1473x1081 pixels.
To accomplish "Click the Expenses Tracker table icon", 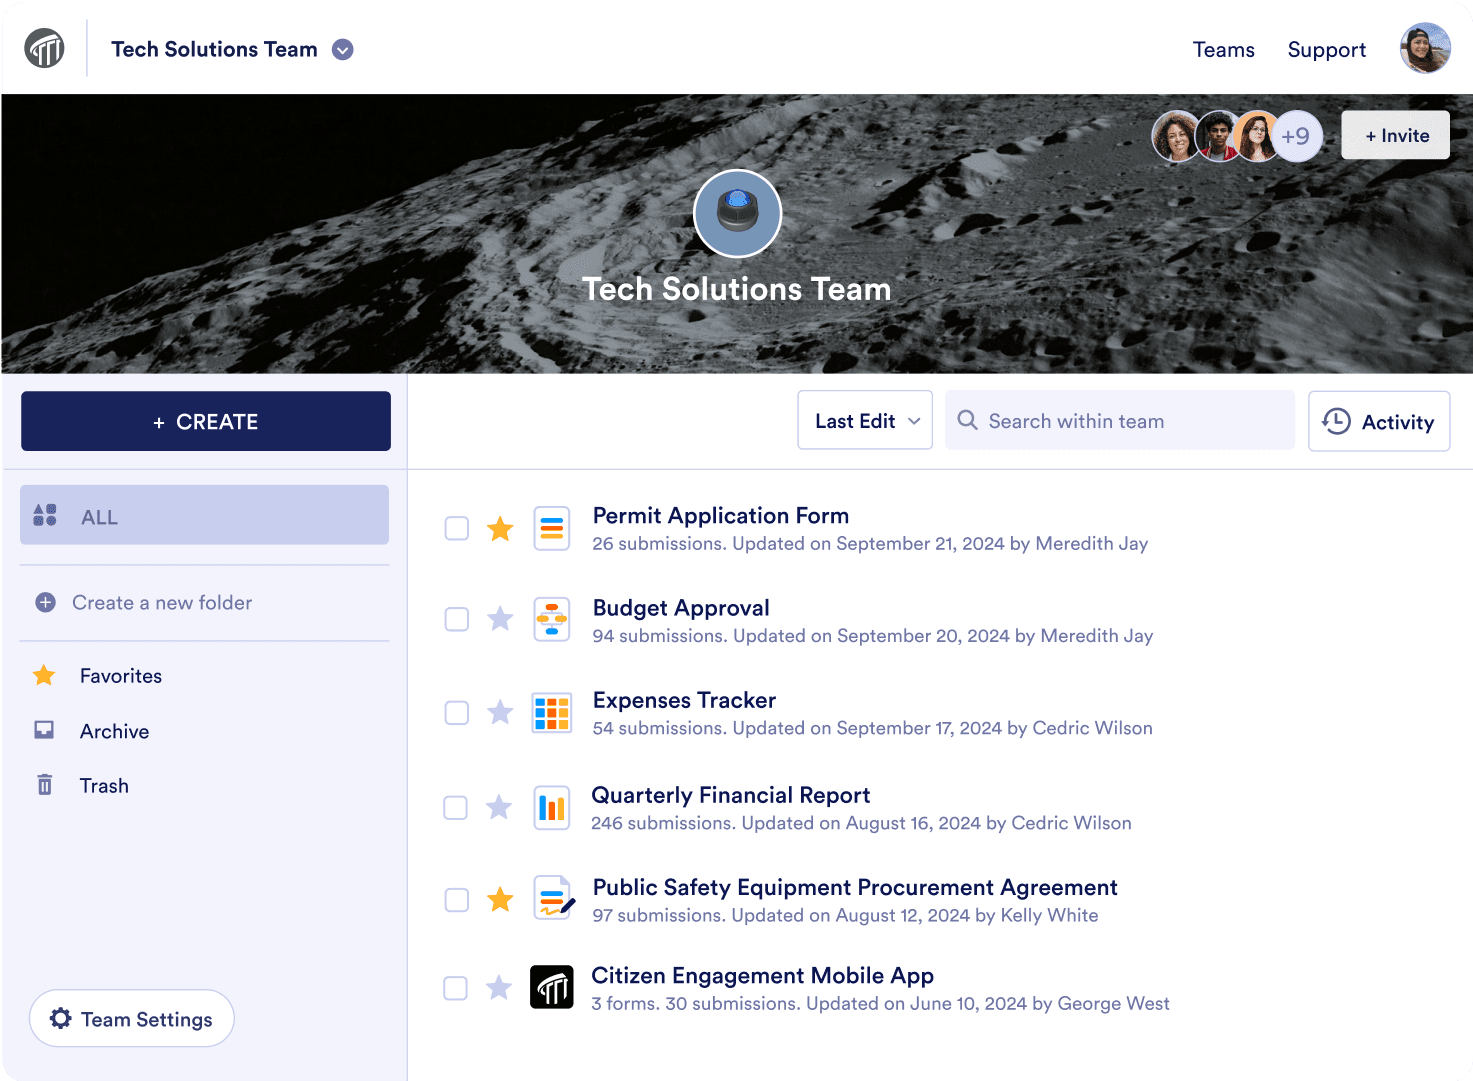I will 551,713.
